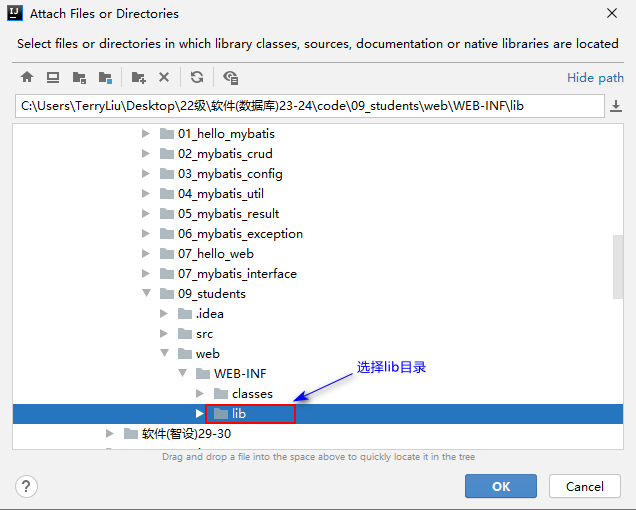Image resolution: width=636 pixels, height=510 pixels.
Task: Collapse the WEB-INF folder arrow
Action: click(182, 373)
